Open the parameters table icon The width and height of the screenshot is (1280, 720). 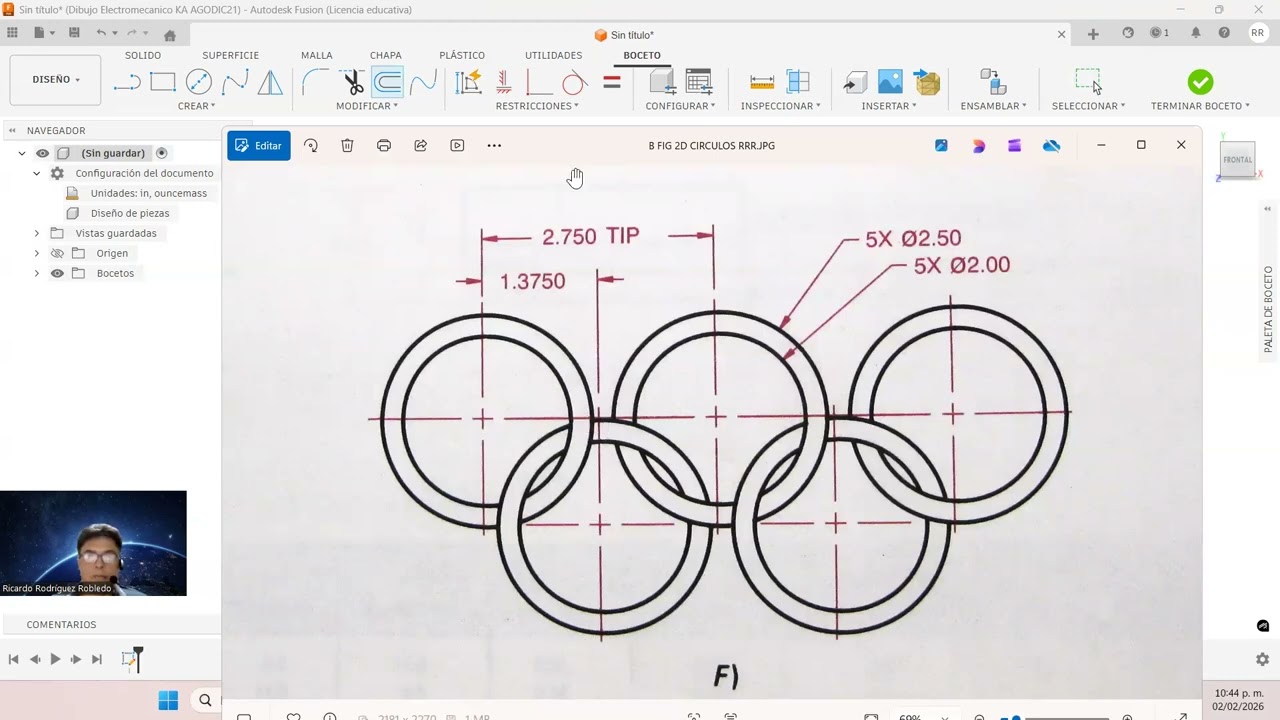[x=699, y=82]
